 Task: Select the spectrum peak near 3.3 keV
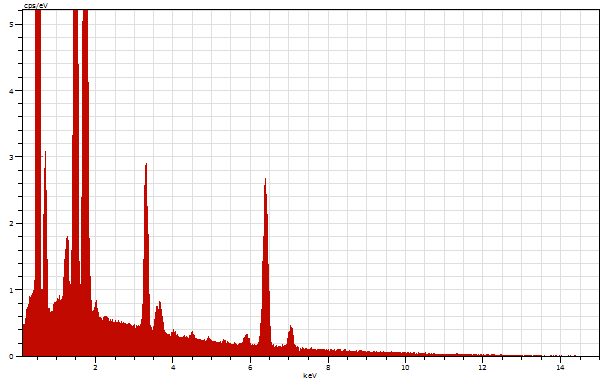tap(146, 259)
